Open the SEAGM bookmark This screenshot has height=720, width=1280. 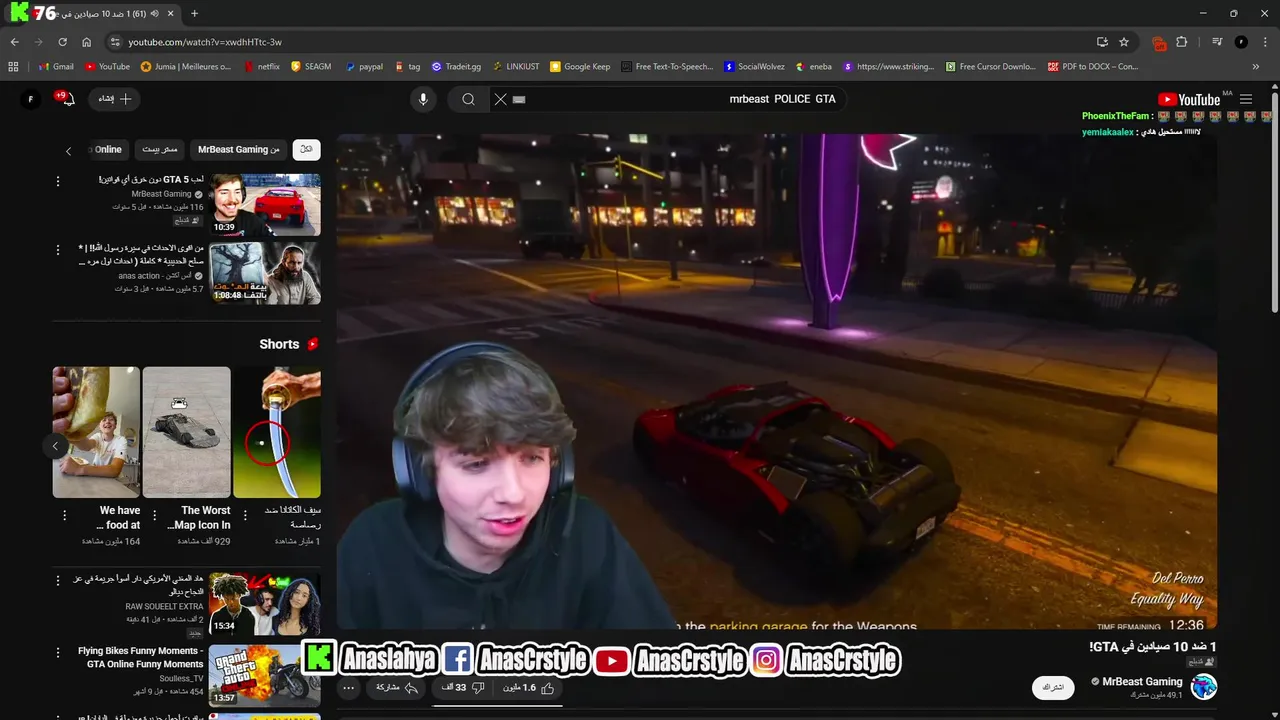click(311, 67)
